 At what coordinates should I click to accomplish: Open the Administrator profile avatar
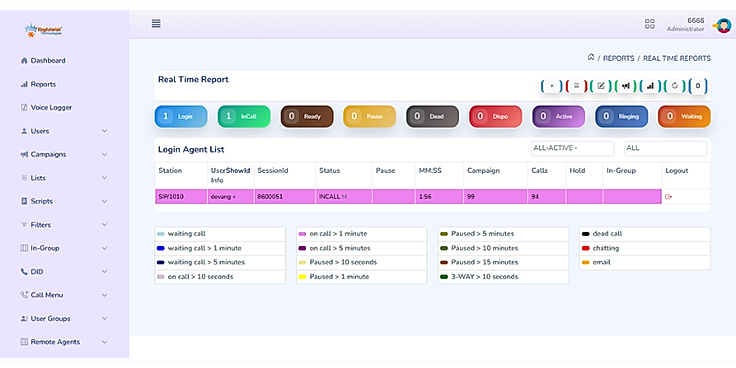(722, 25)
